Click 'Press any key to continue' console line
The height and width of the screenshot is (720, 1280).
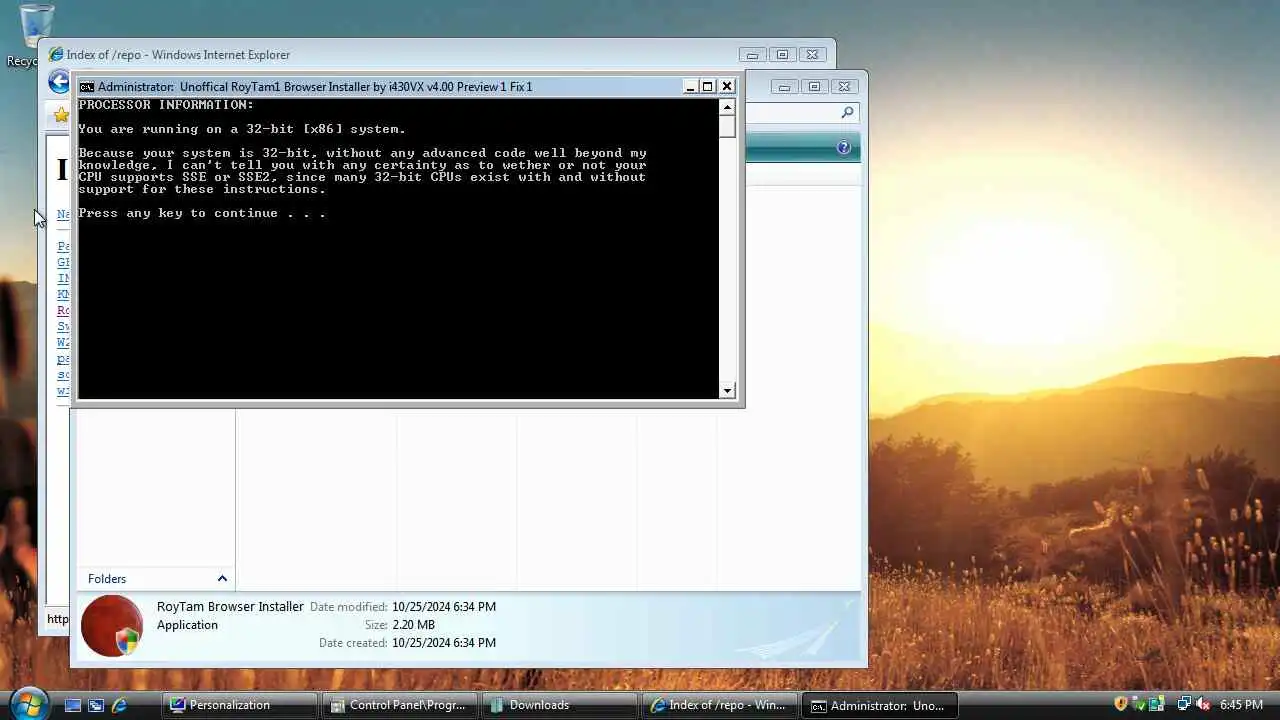(202, 213)
